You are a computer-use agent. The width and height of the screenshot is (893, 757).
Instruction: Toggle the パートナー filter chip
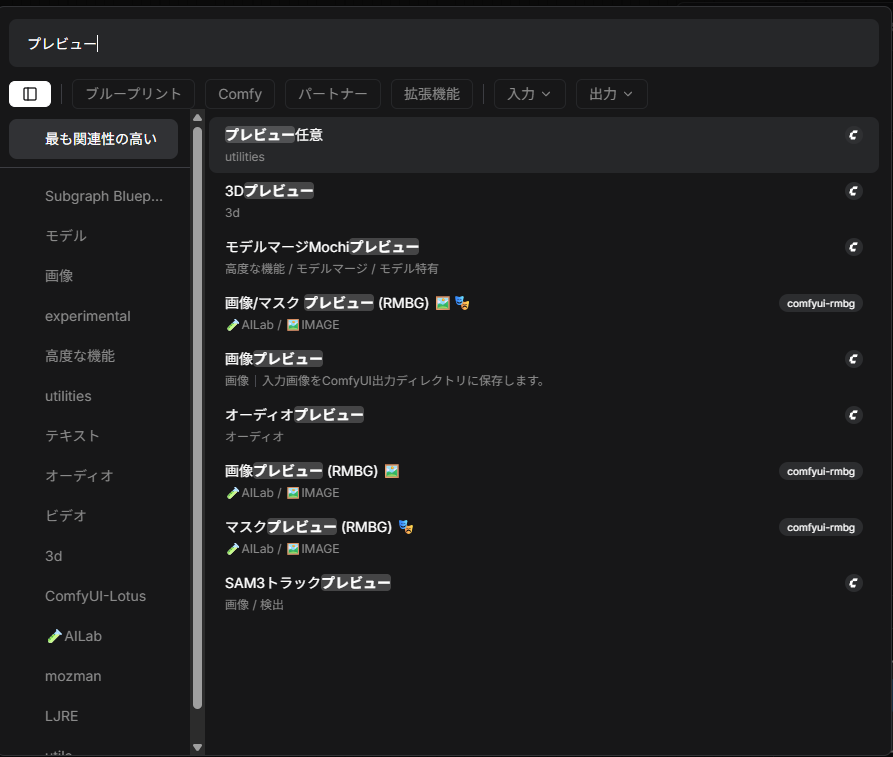(x=333, y=94)
